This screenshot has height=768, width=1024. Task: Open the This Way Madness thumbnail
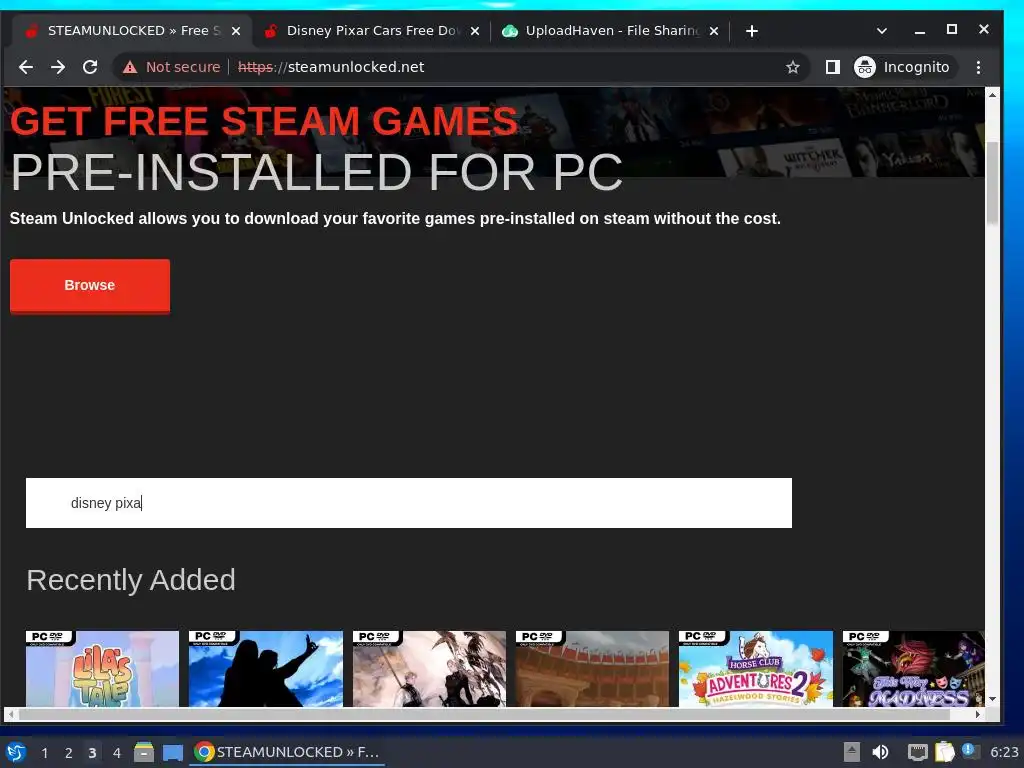(913, 668)
